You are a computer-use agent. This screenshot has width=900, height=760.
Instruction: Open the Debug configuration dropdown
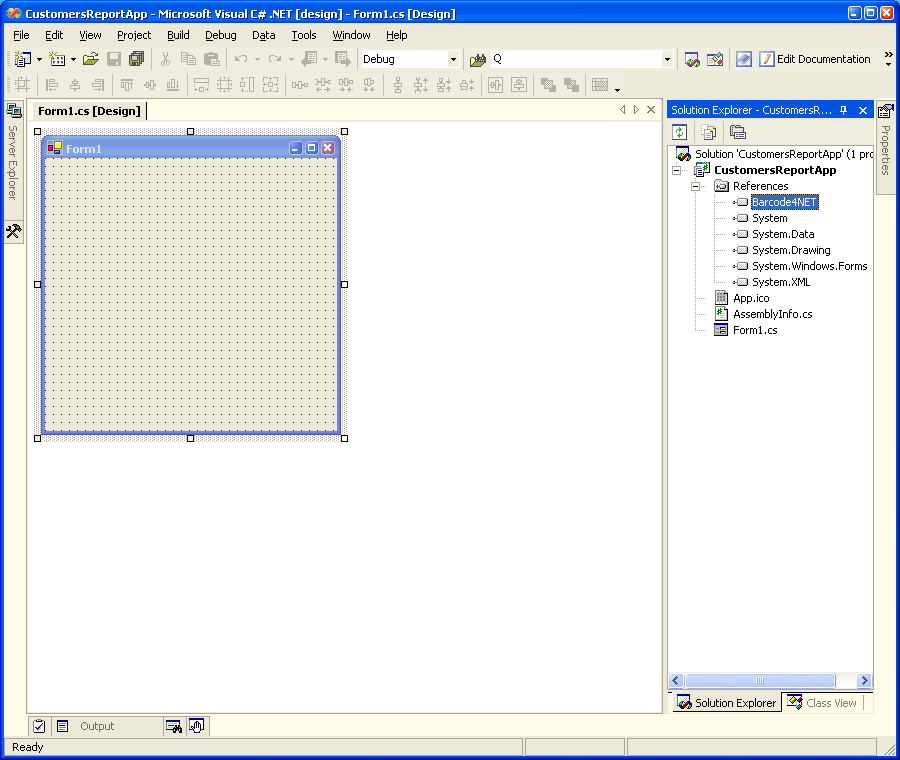pyautogui.click(x=453, y=59)
